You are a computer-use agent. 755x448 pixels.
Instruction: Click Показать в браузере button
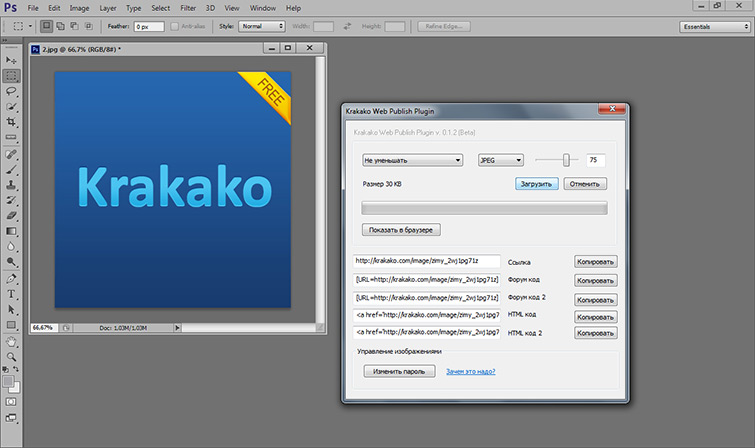pos(401,230)
